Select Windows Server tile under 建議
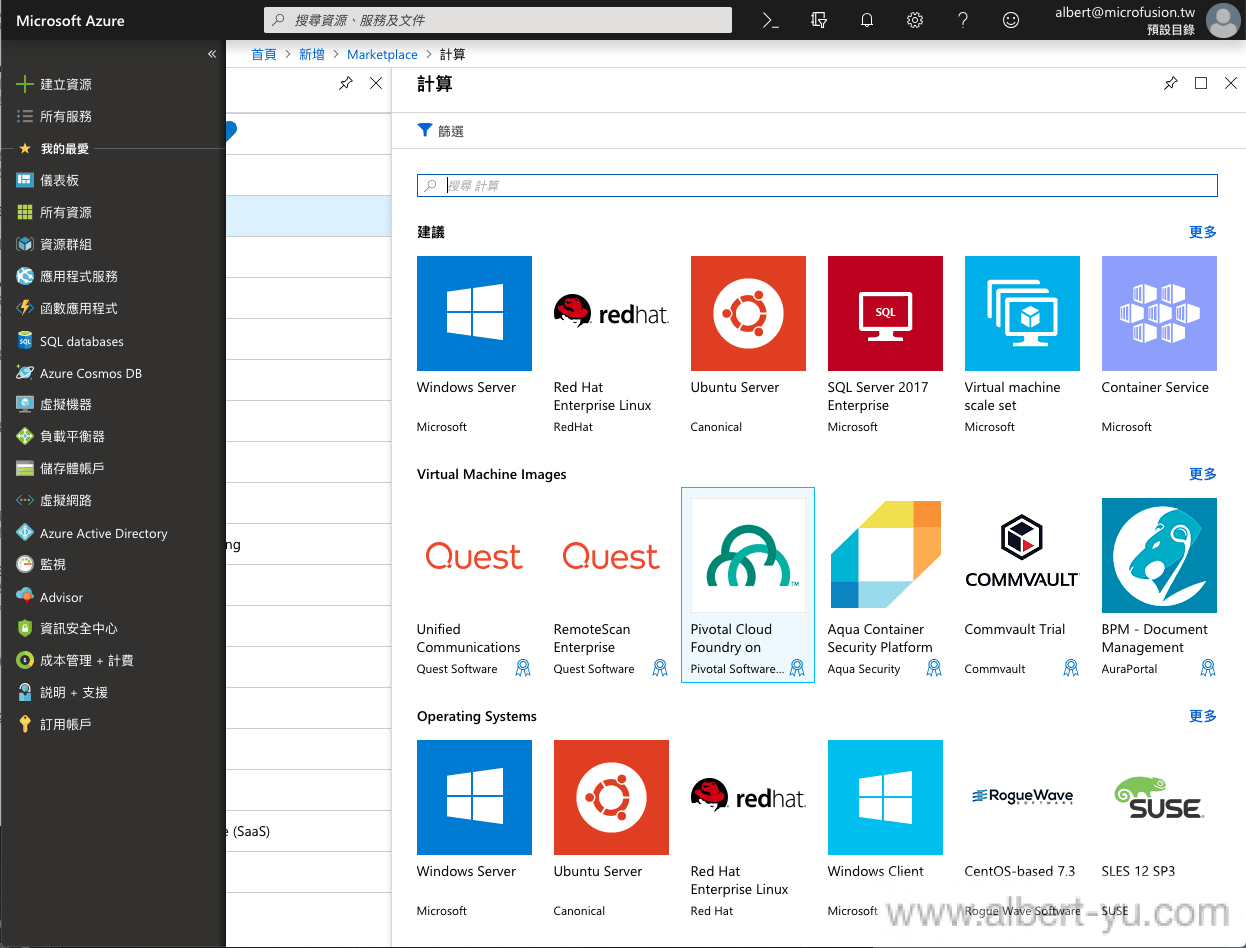Viewport: 1246px width, 948px height. tap(474, 346)
